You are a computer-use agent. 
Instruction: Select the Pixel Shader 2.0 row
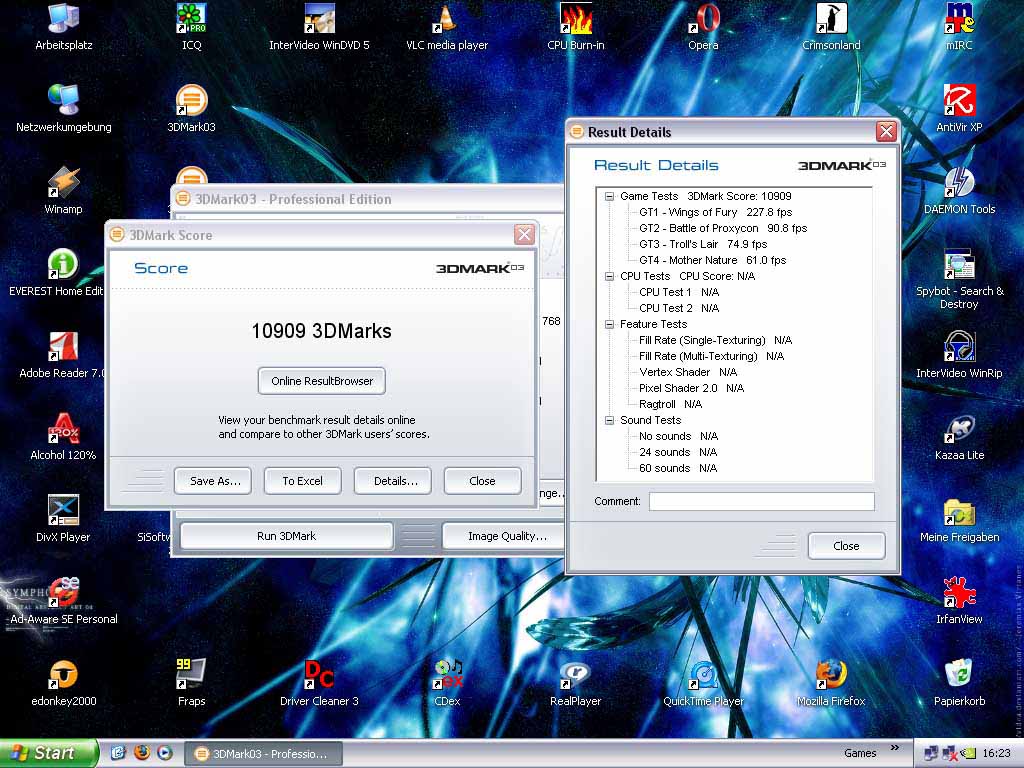click(x=692, y=388)
